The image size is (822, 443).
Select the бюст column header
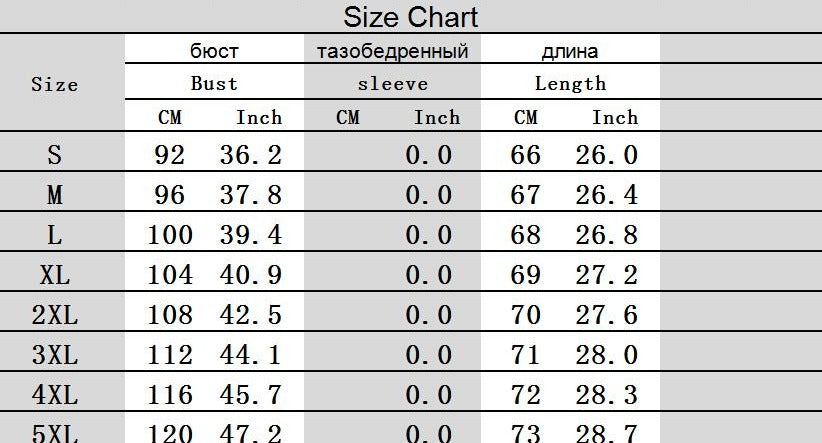(x=214, y=51)
